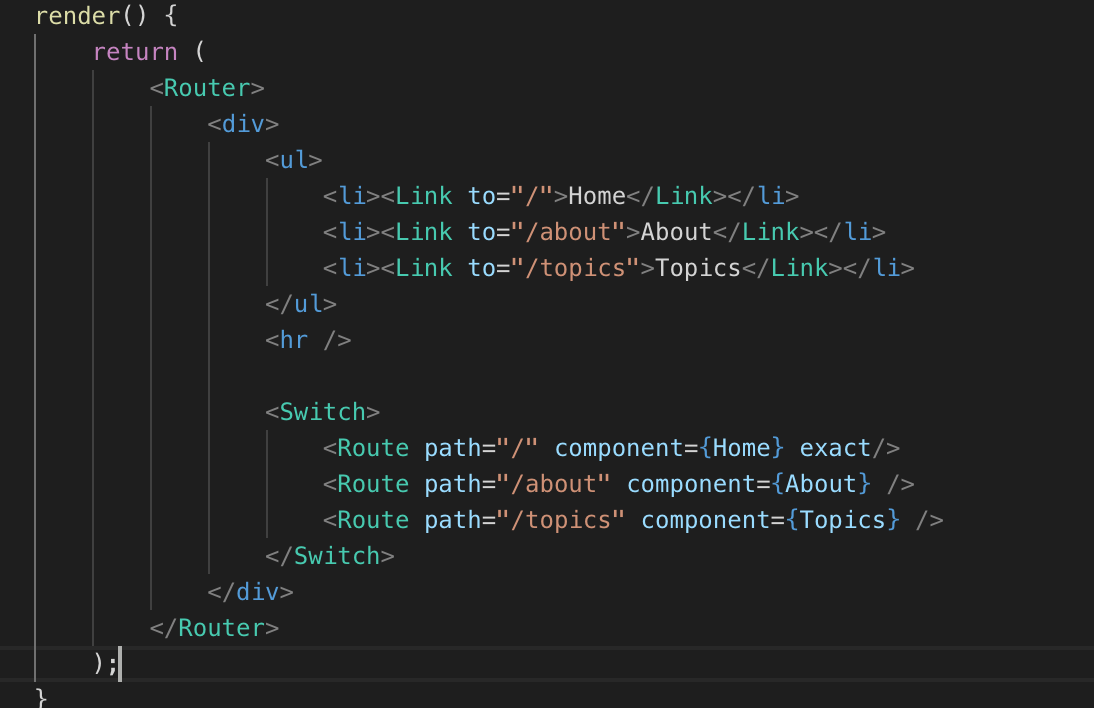Click the closing Router tag

(217, 627)
